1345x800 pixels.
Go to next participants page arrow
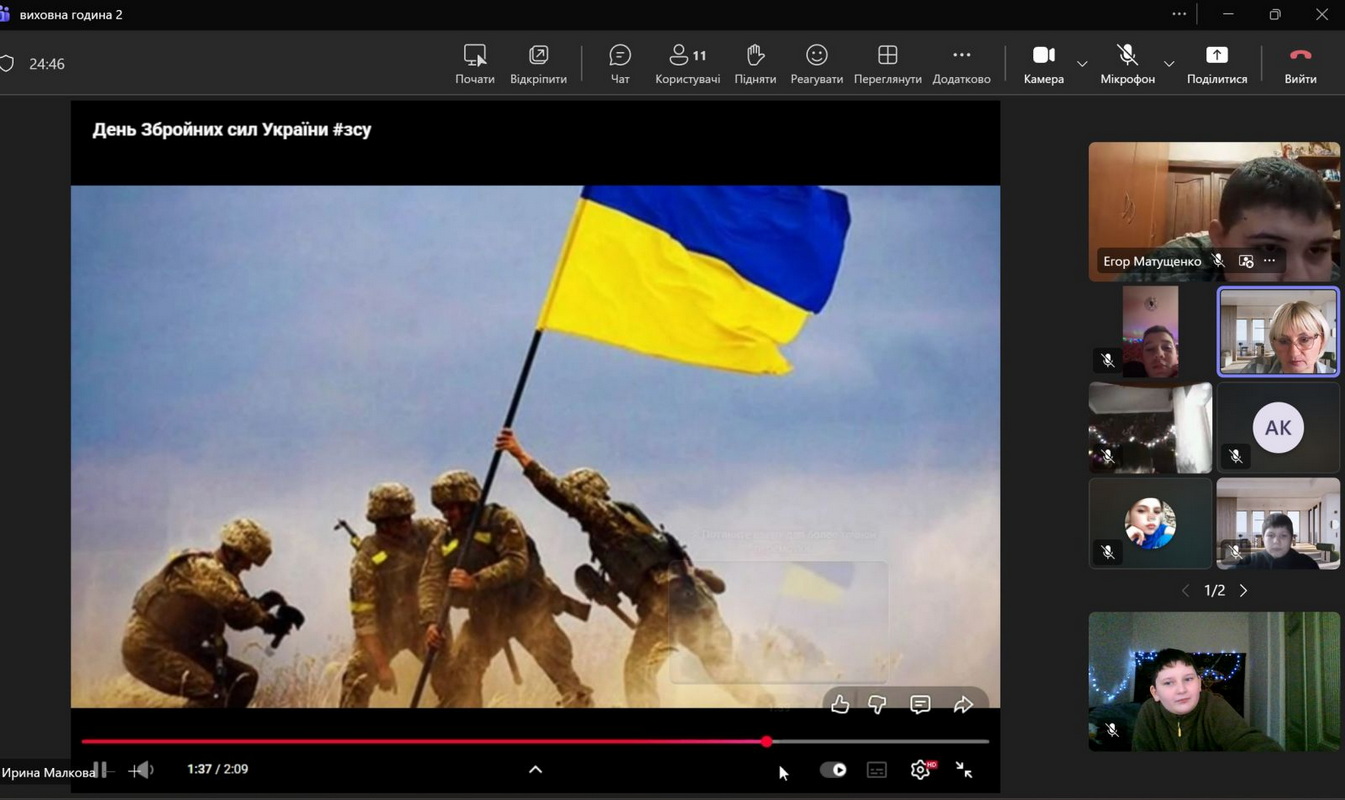click(x=1244, y=591)
